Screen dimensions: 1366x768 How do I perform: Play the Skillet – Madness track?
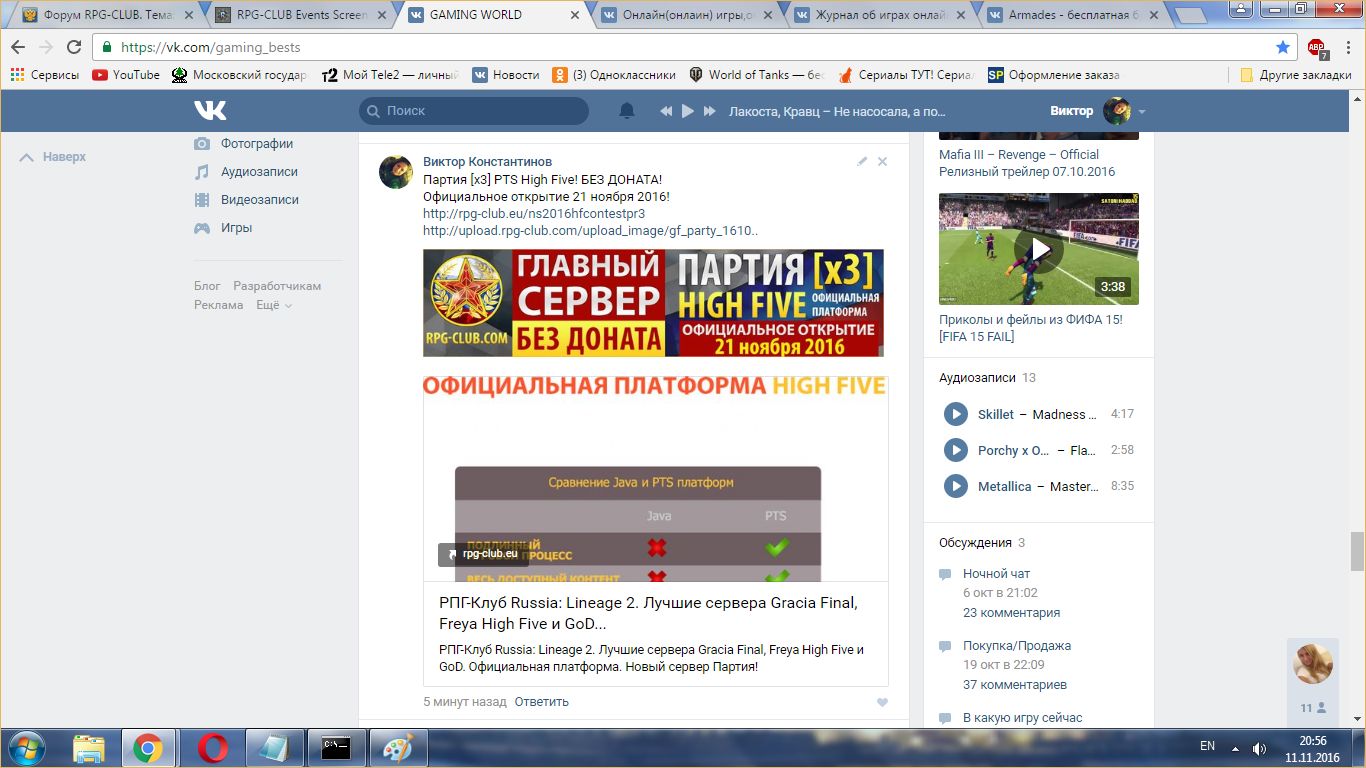coord(956,414)
